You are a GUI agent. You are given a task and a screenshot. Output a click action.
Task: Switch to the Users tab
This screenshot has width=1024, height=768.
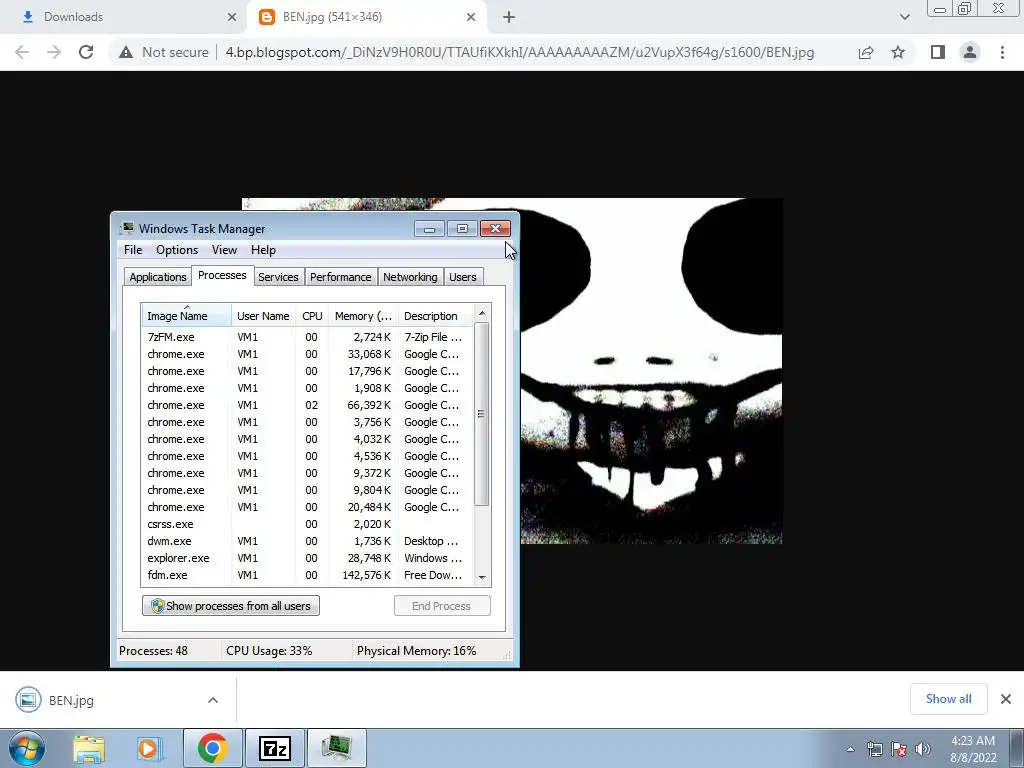(x=462, y=277)
